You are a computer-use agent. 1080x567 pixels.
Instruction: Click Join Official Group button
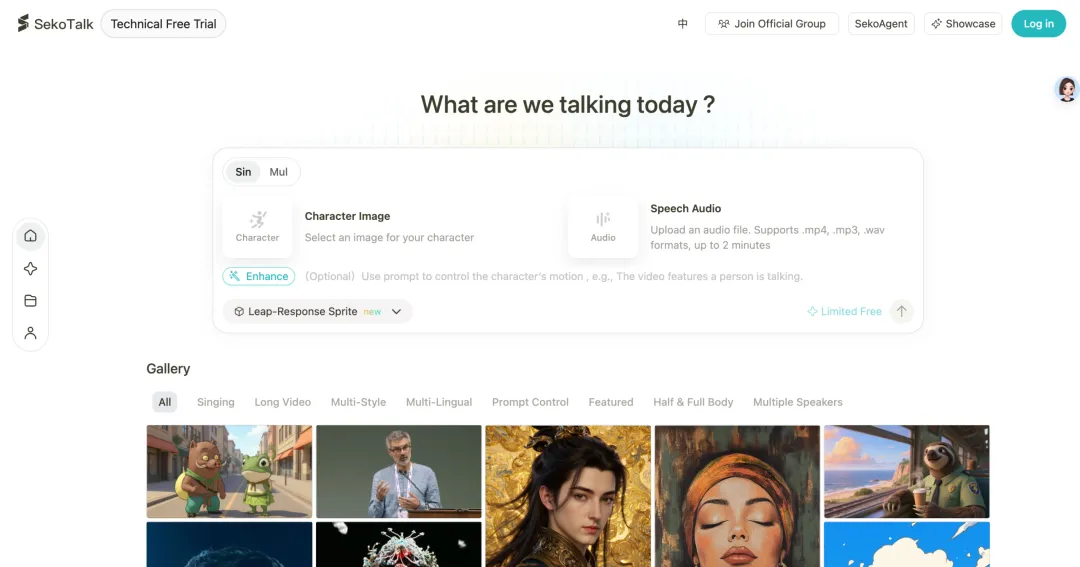click(x=771, y=23)
